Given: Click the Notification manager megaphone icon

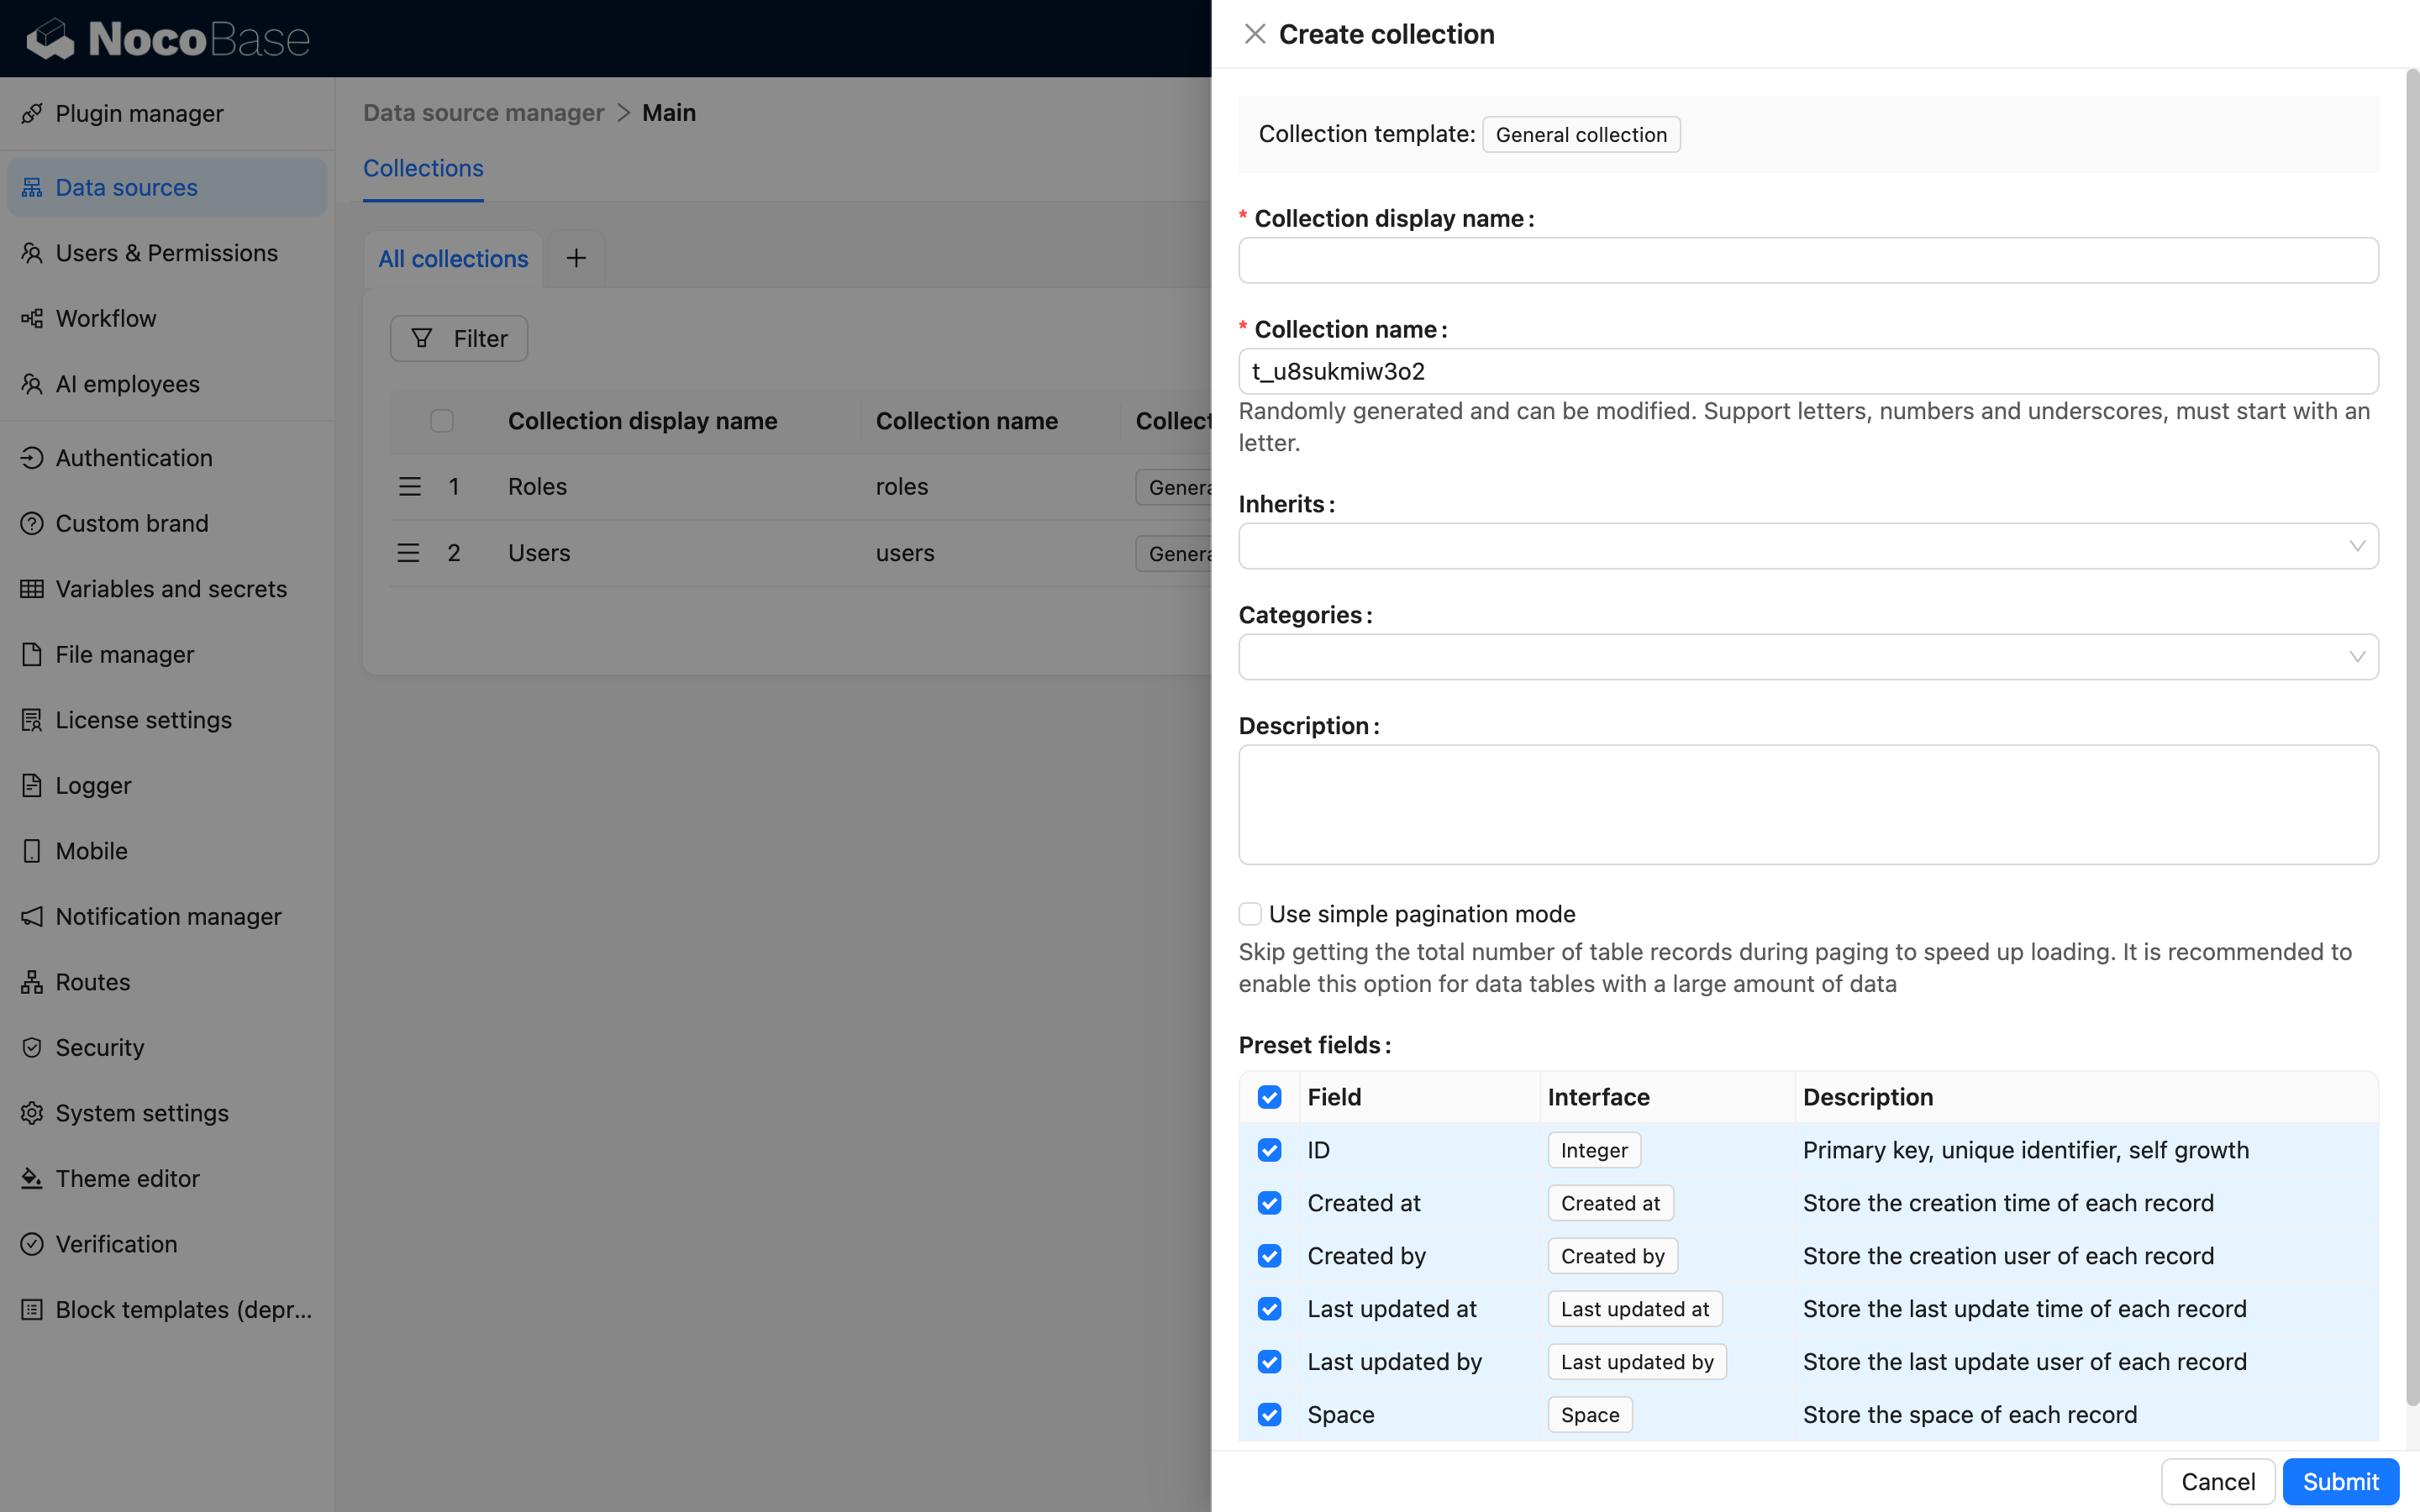Looking at the screenshot, I should [x=32, y=916].
